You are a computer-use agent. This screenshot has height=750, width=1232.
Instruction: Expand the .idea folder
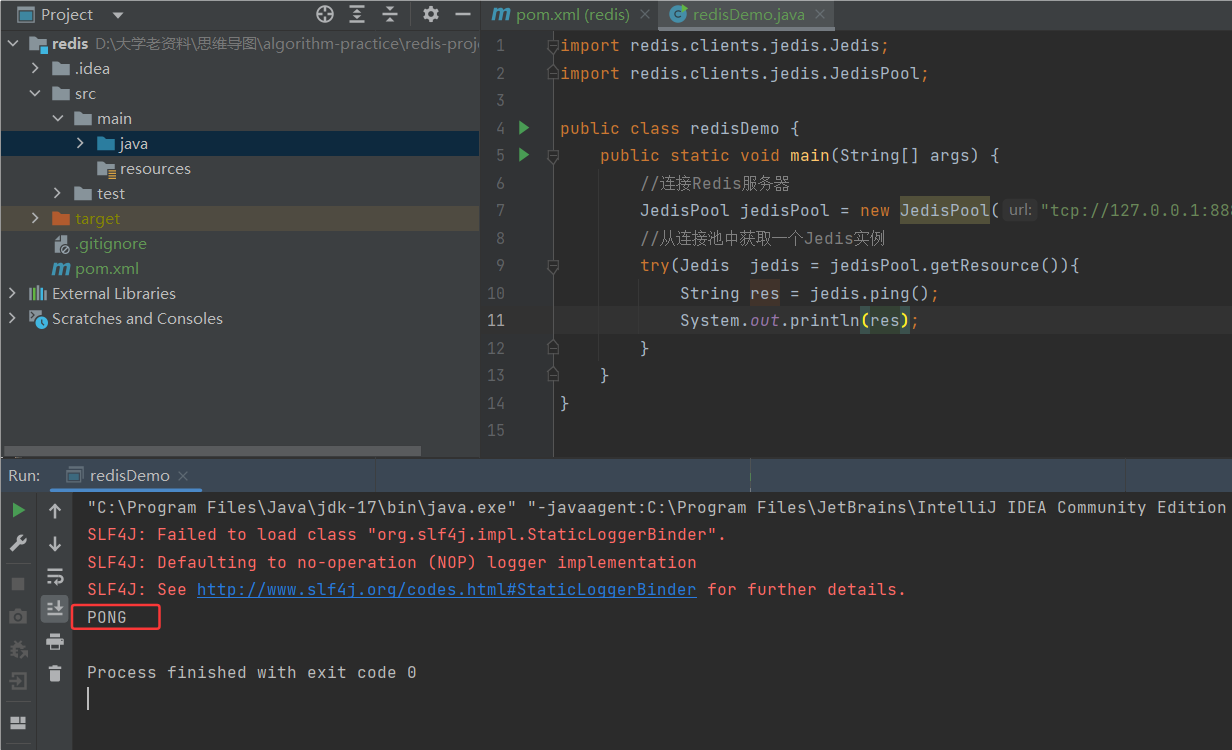tap(36, 68)
